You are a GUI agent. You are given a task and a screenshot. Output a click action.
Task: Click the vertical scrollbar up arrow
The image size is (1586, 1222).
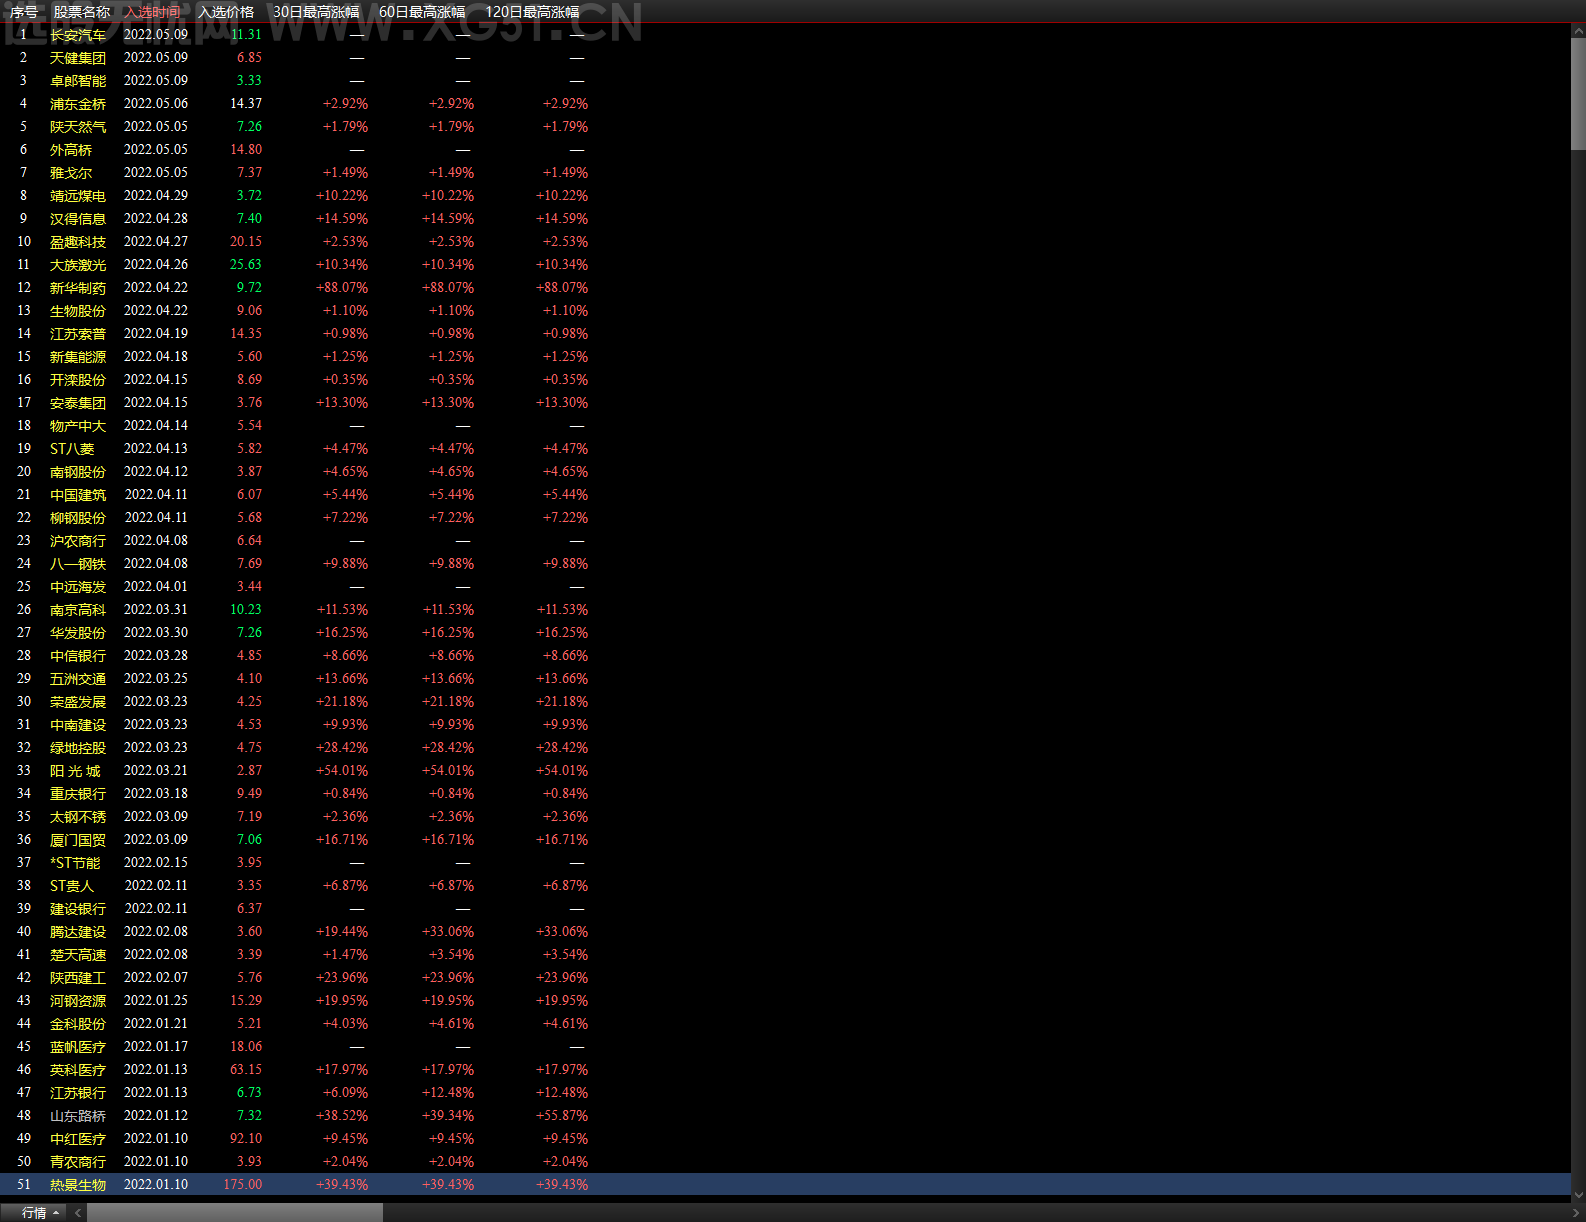tap(1578, 32)
